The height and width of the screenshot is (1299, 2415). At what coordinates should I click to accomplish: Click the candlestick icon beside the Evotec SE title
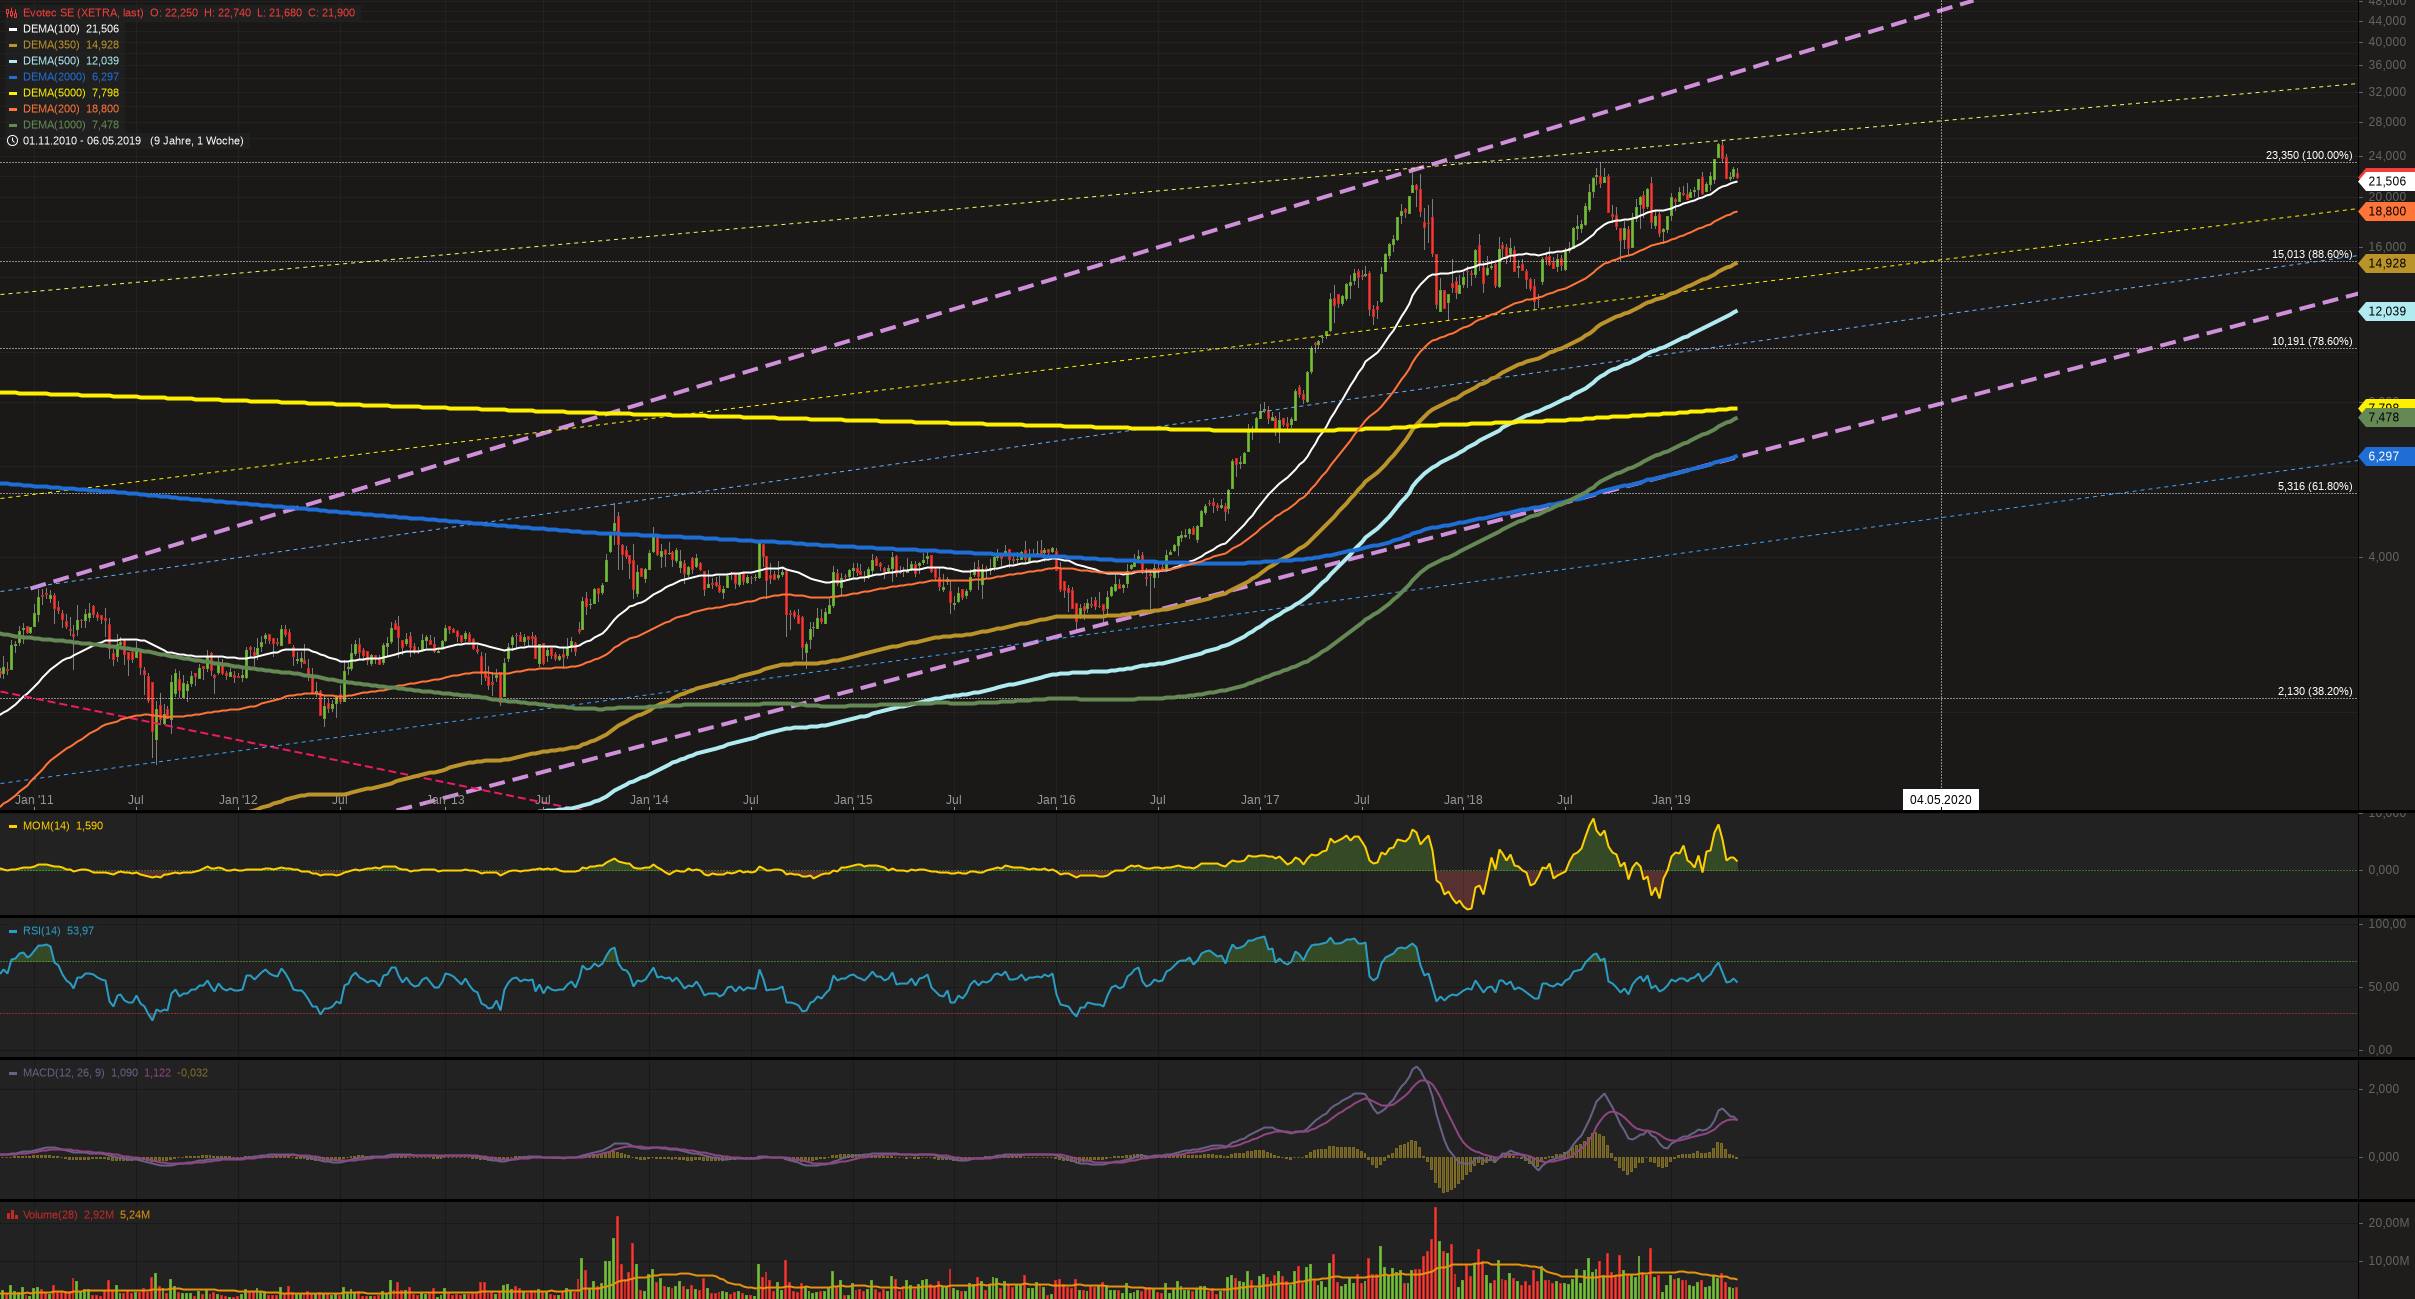tap(11, 13)
